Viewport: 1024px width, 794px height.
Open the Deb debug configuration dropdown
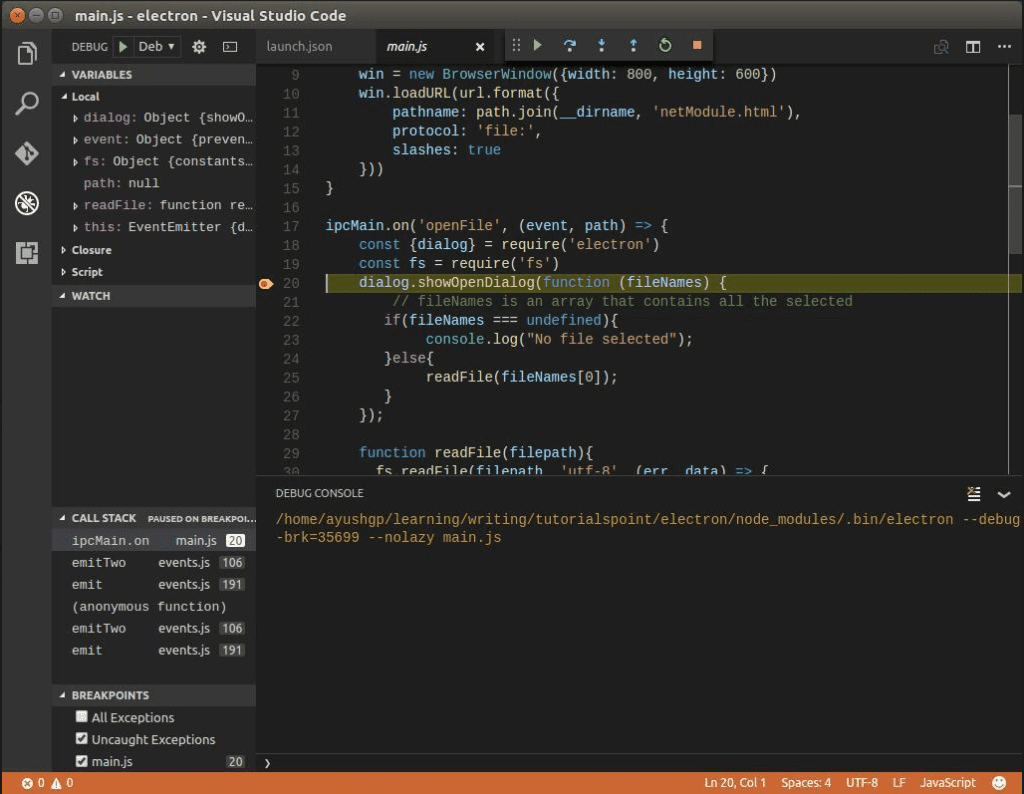[158, 46]
